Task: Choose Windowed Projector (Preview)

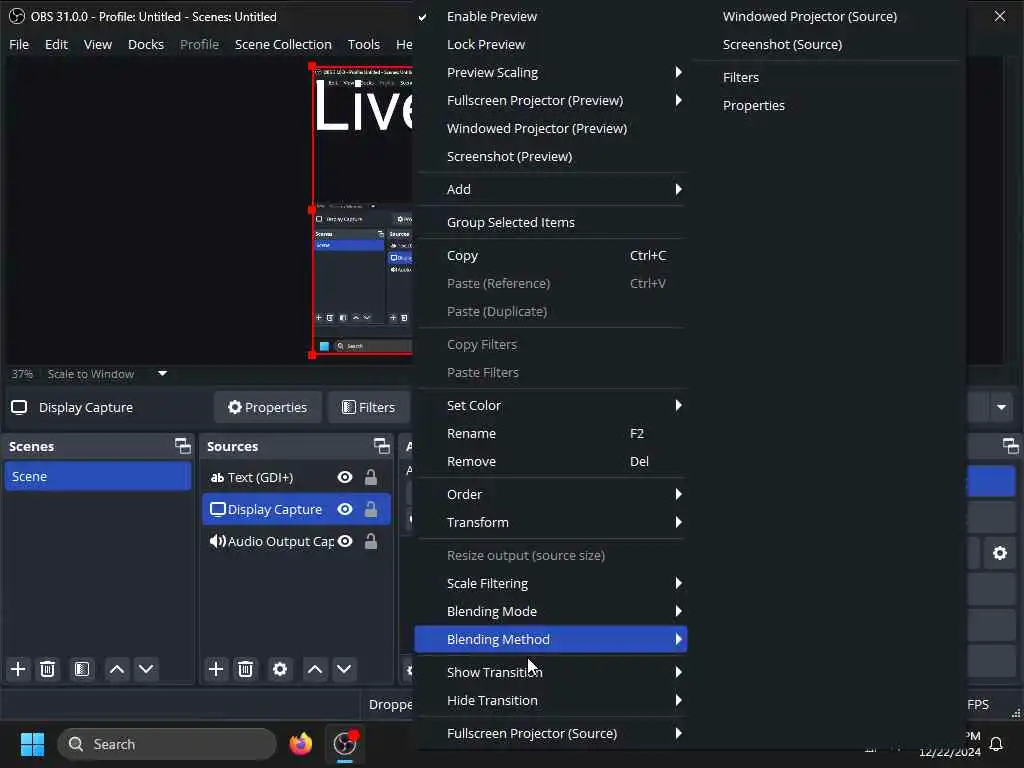Action: coord(551,129)
